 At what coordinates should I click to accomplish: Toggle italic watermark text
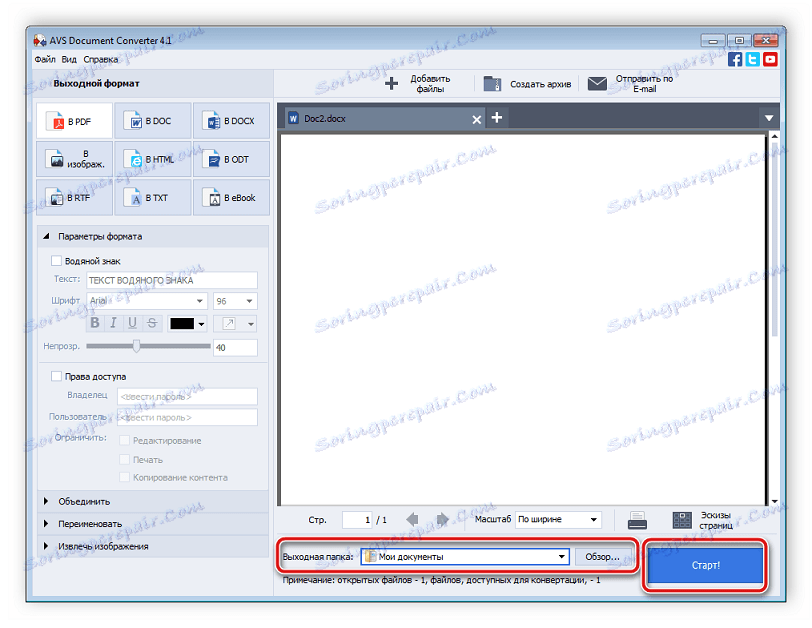(113, 323)
